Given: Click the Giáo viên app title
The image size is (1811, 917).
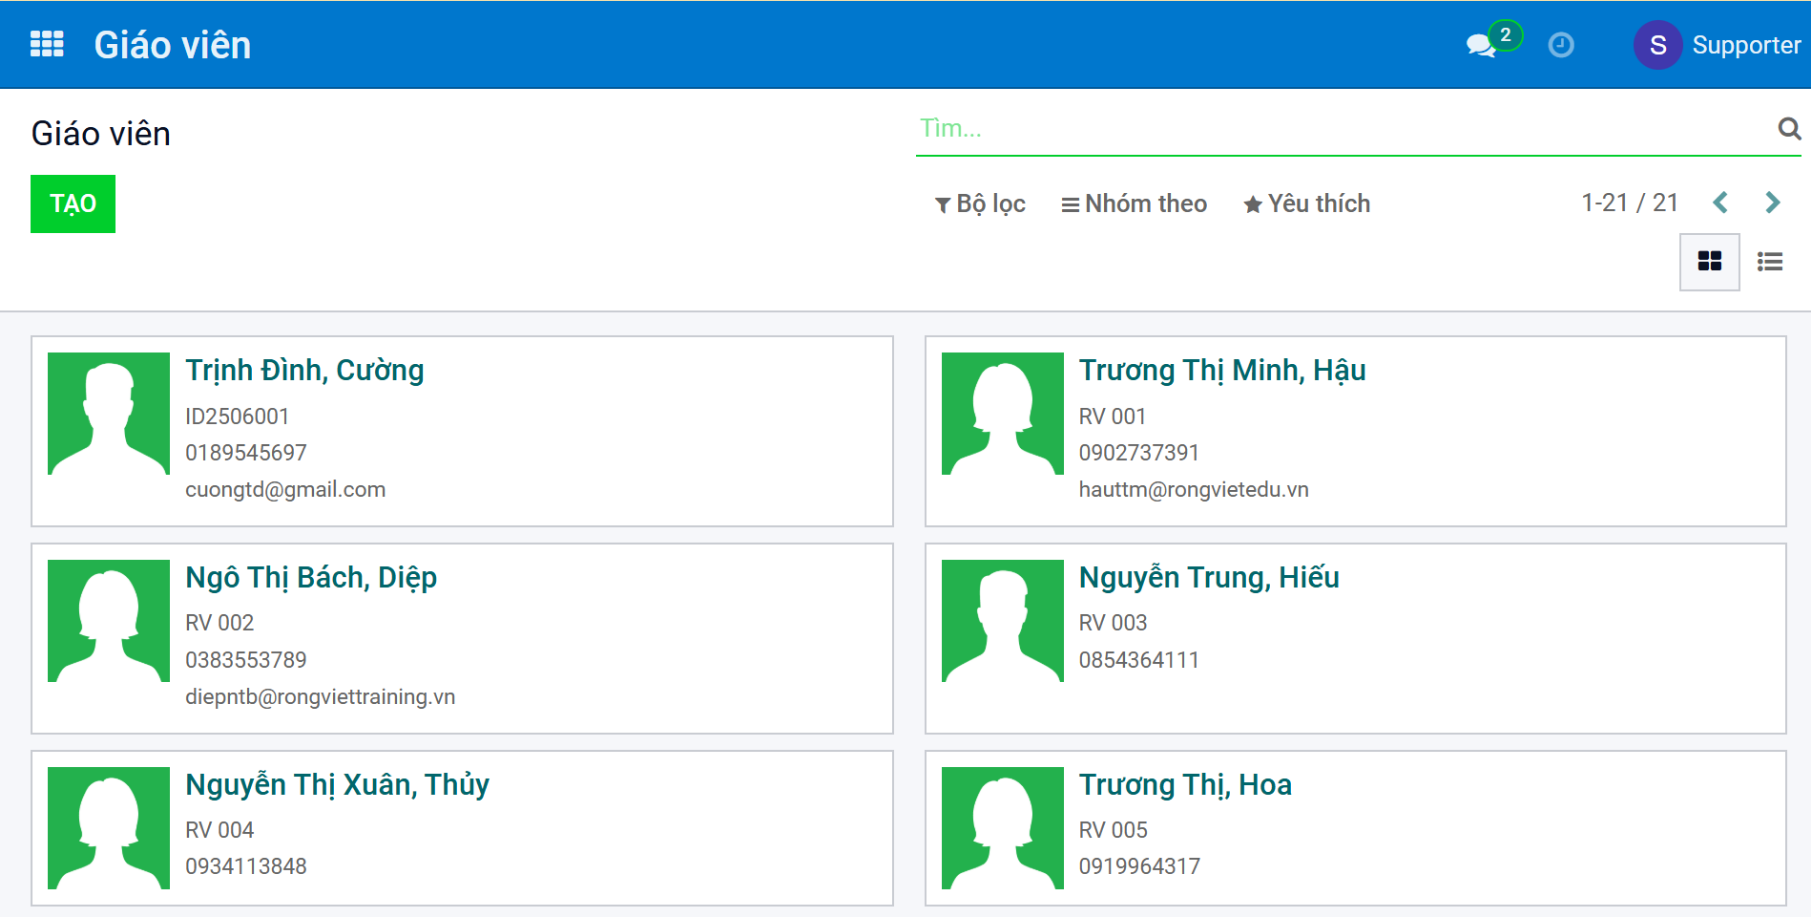Looking at the screenshot, I should coord(172,45).
